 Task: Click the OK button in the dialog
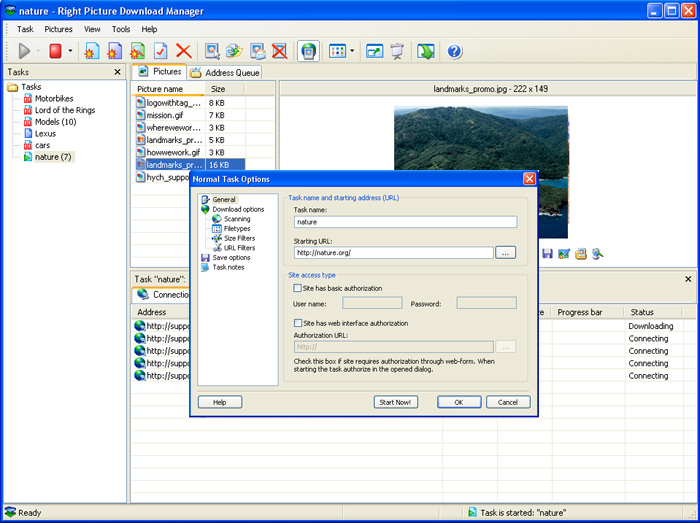pos(458,402)
